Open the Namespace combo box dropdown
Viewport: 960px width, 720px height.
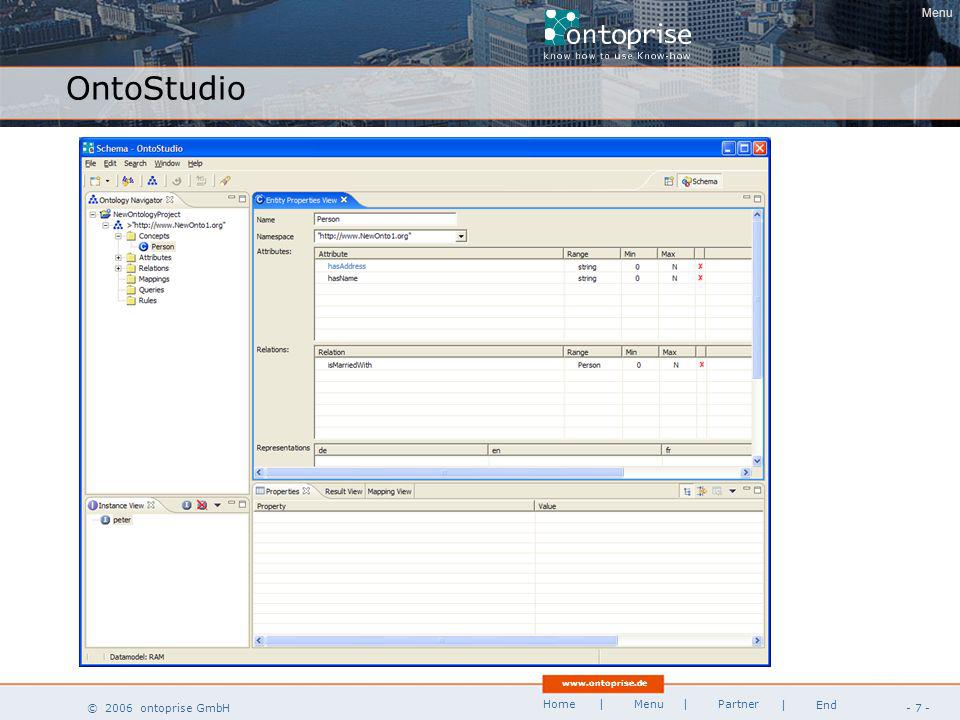pyautogui.click(x=461, y=236)
